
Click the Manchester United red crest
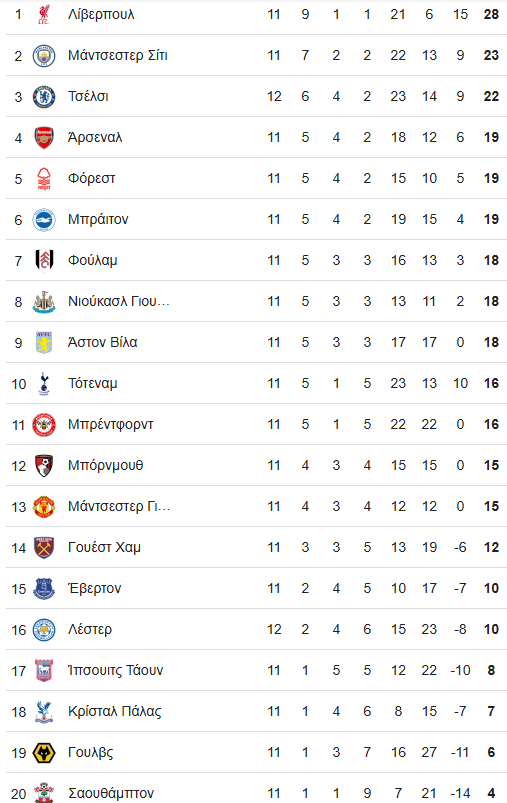pos(44,506)
